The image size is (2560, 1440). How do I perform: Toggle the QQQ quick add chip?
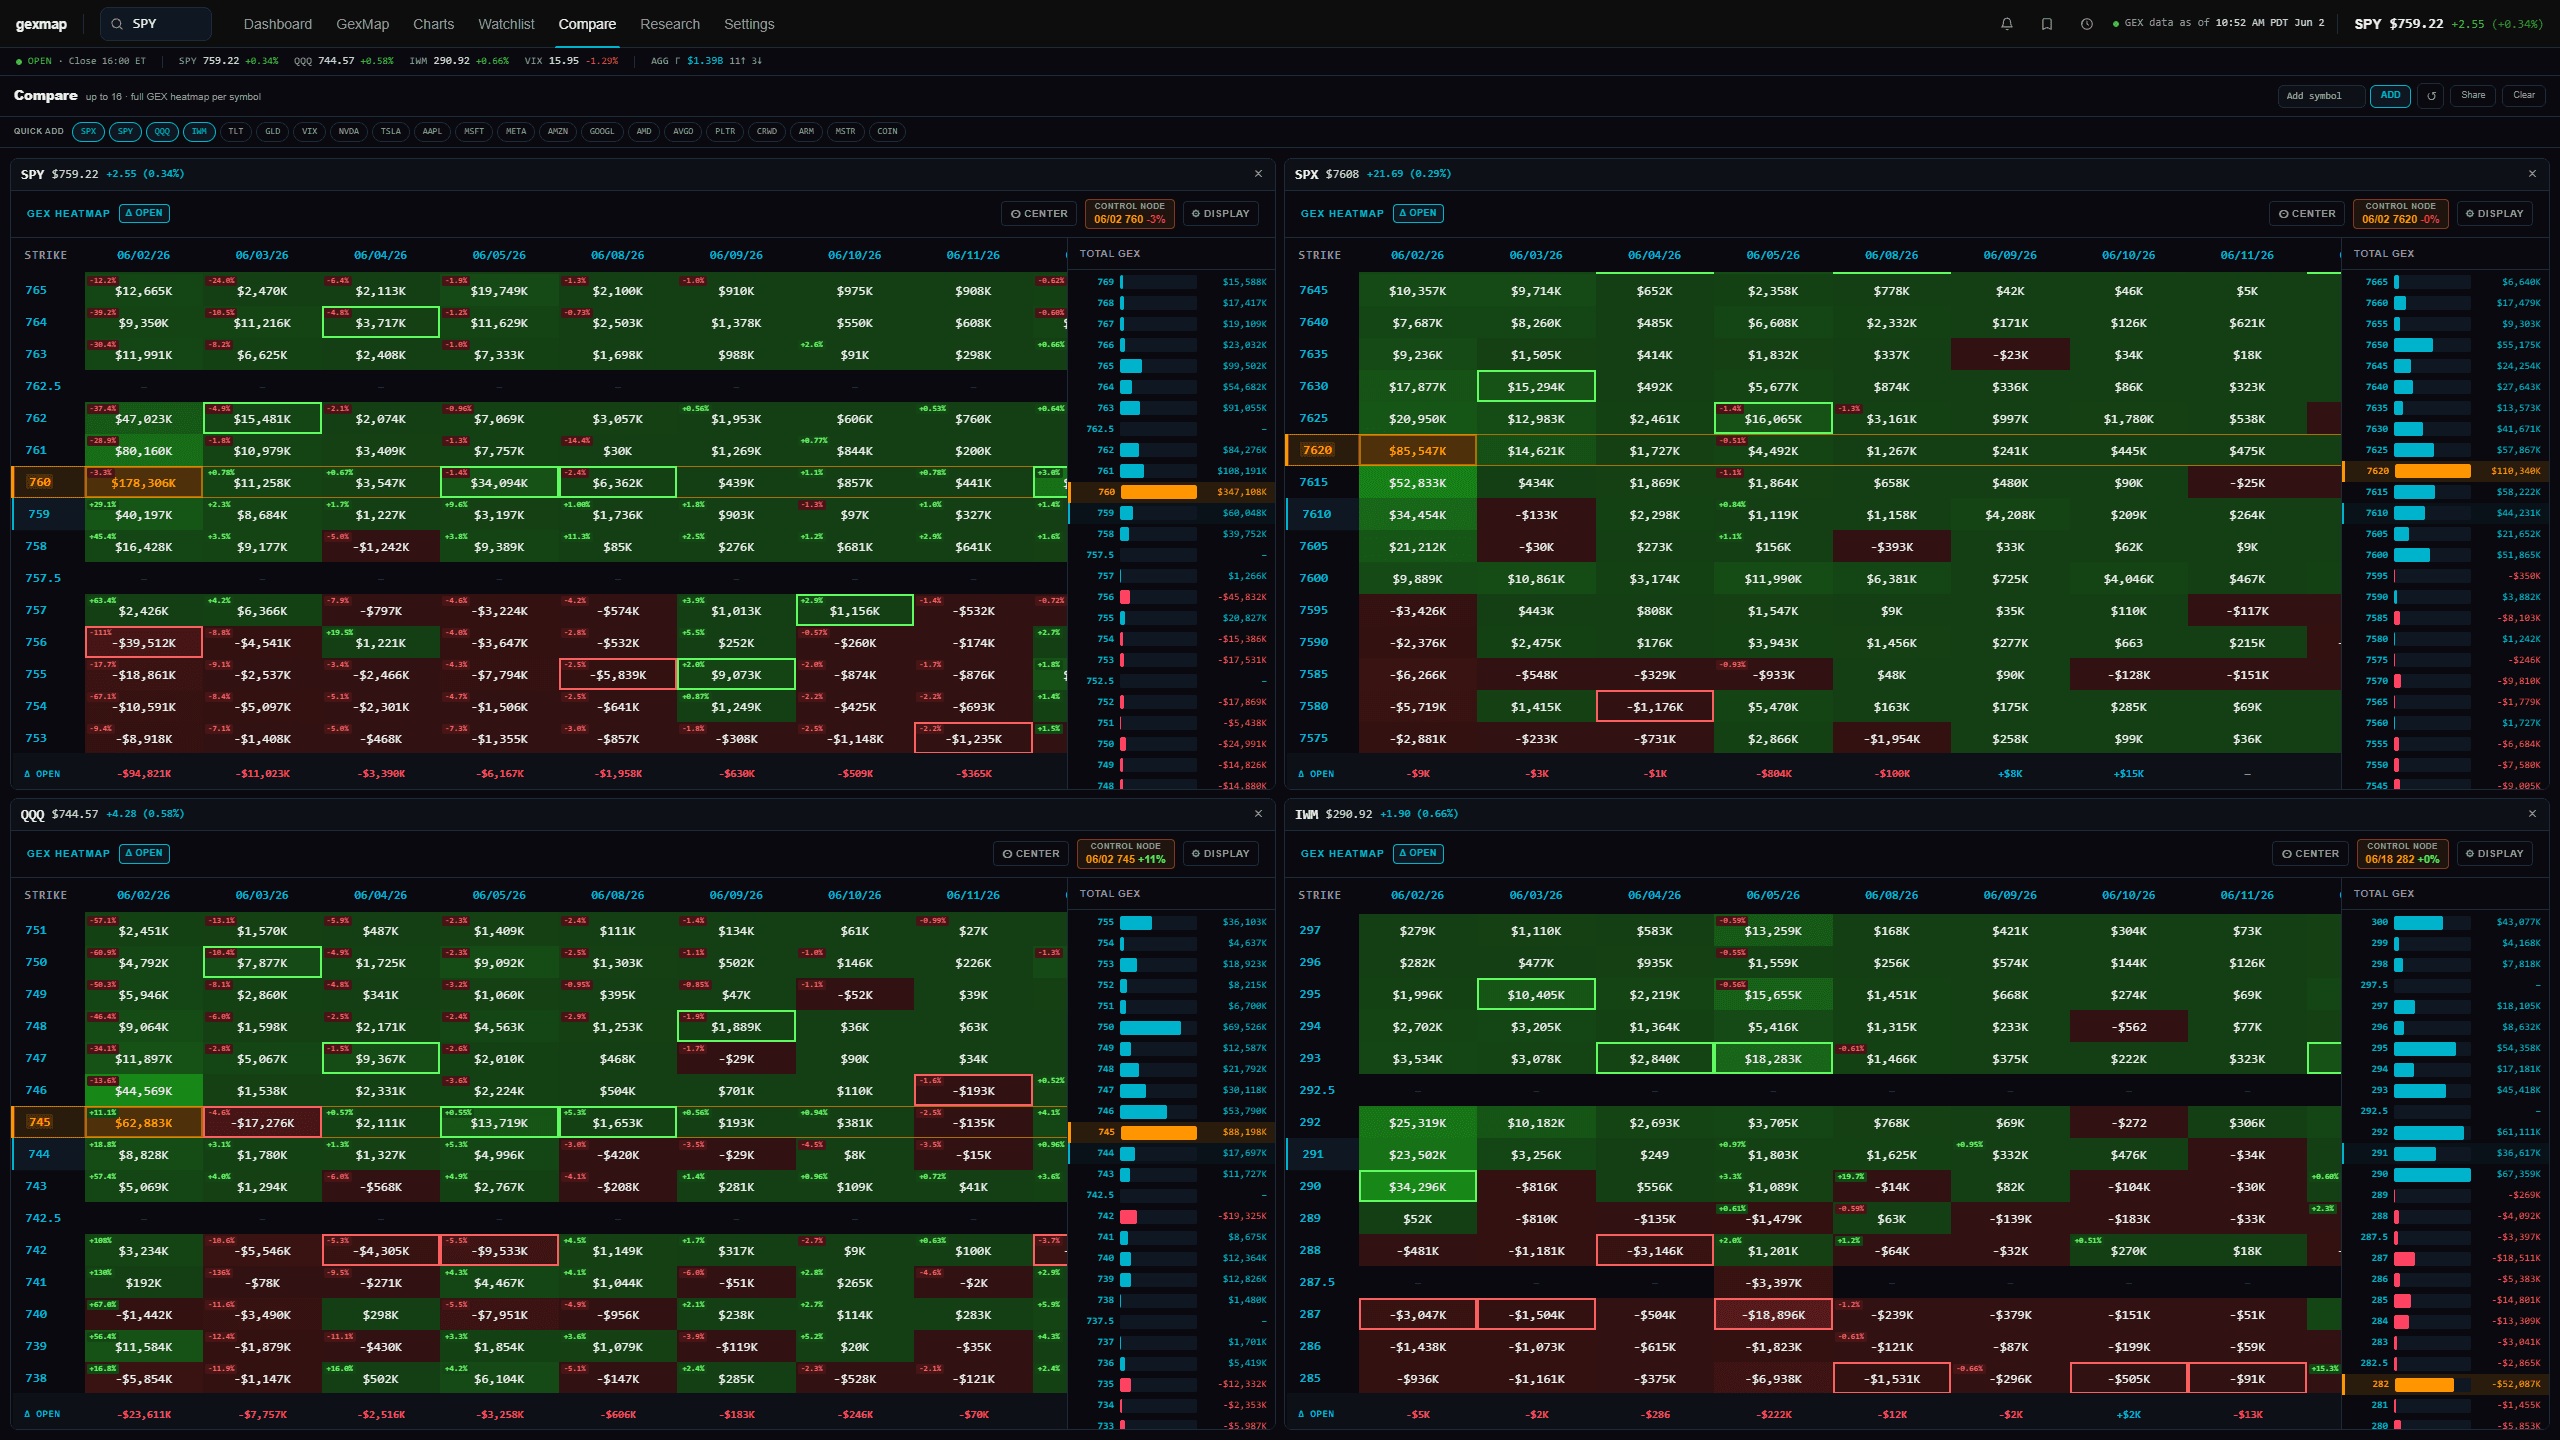(x=163, y=131)
